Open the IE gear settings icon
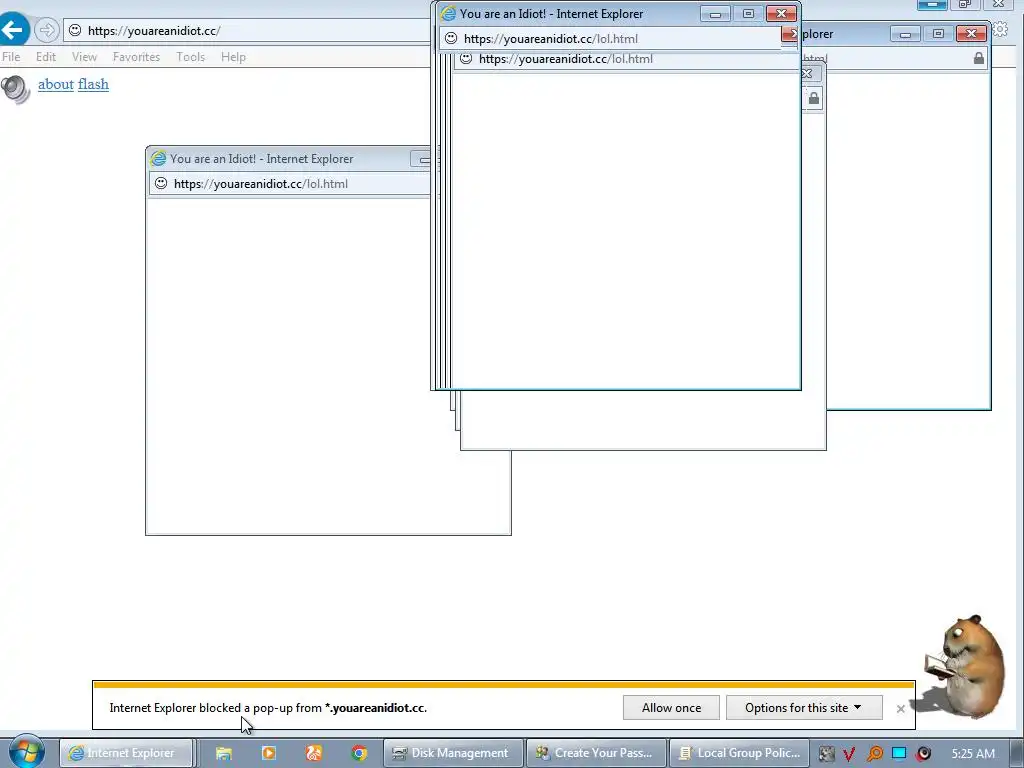 point(1000,29)
